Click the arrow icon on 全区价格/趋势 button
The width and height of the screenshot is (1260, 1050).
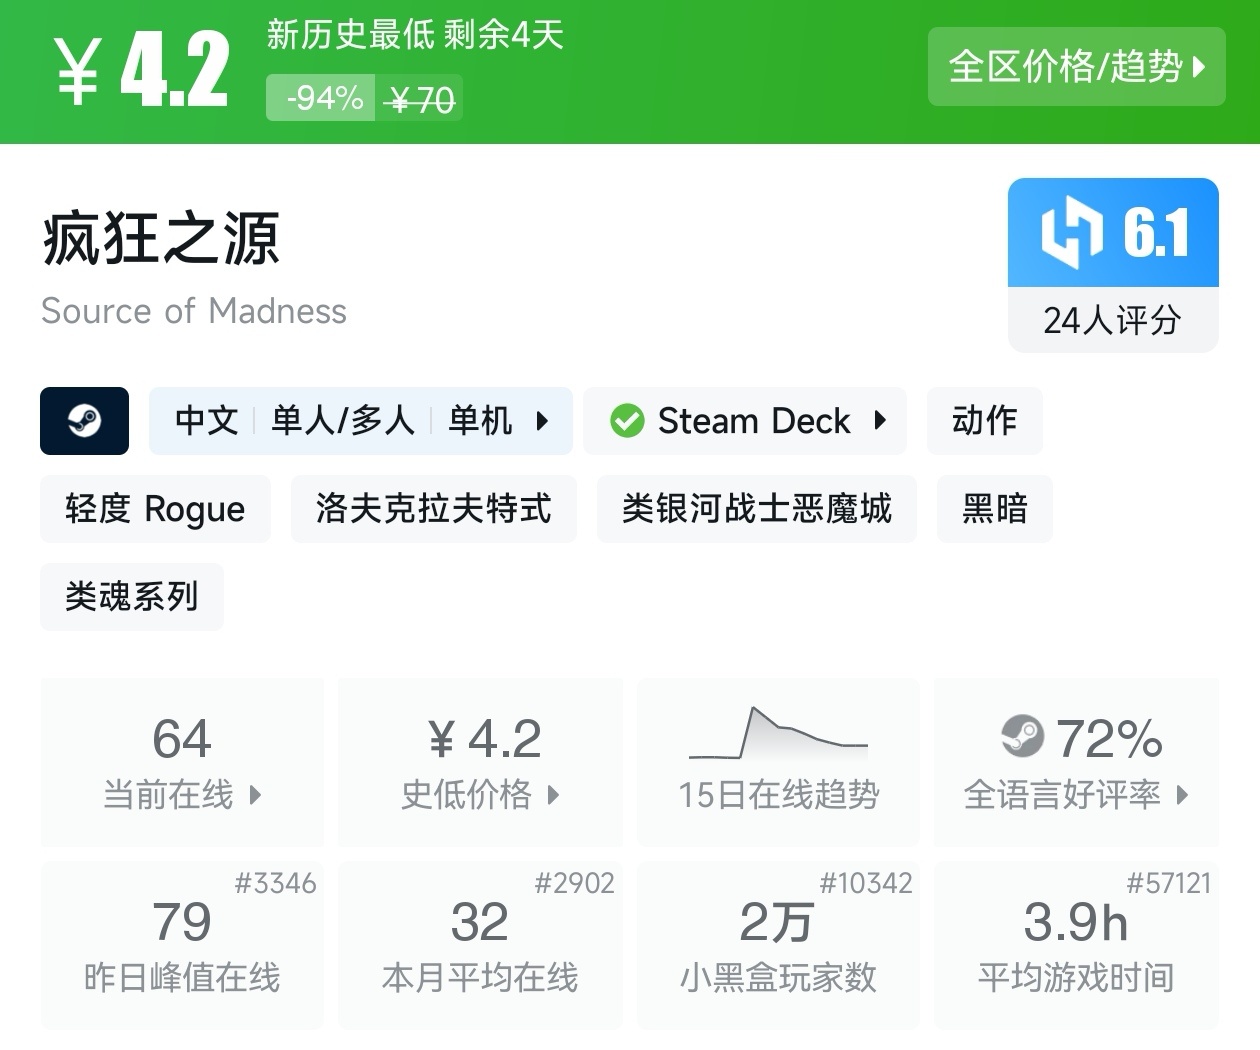(1196, 67)
